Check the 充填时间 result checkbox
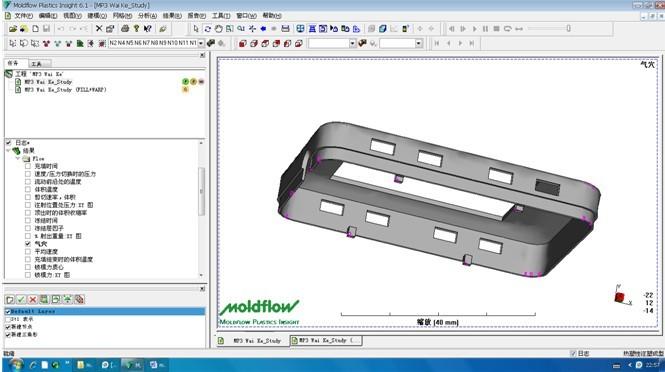This screenshot has height=372, width=665. 28,166
